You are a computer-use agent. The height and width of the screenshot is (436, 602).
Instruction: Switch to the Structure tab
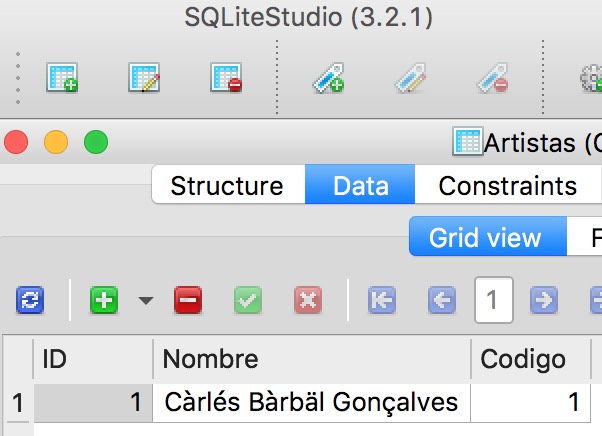(x=227, y=186)
